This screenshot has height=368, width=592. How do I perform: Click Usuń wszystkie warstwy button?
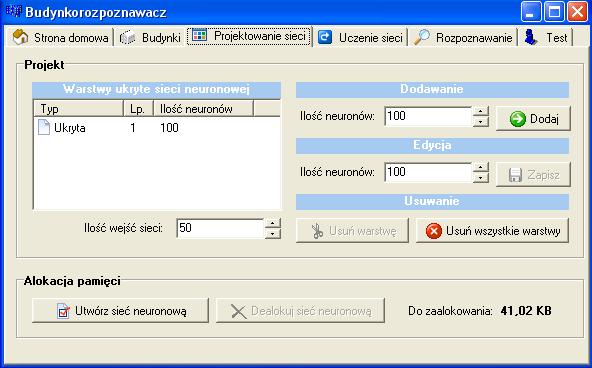tap(492, 230)
